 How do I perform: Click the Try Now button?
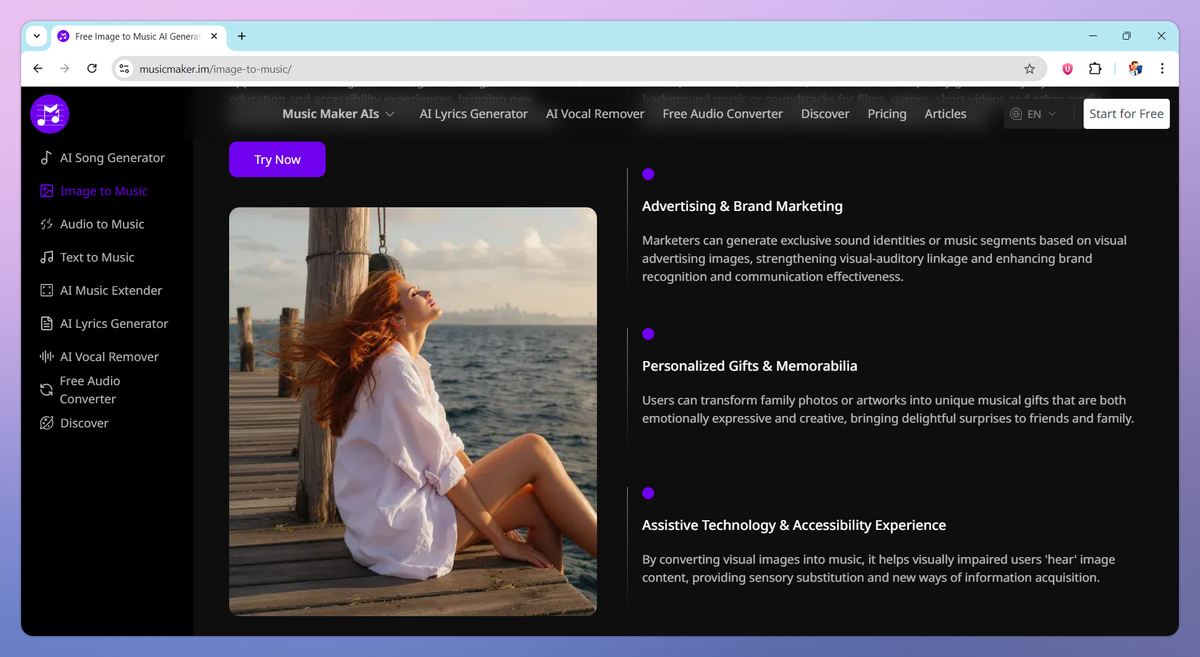(x=277, y=159)
